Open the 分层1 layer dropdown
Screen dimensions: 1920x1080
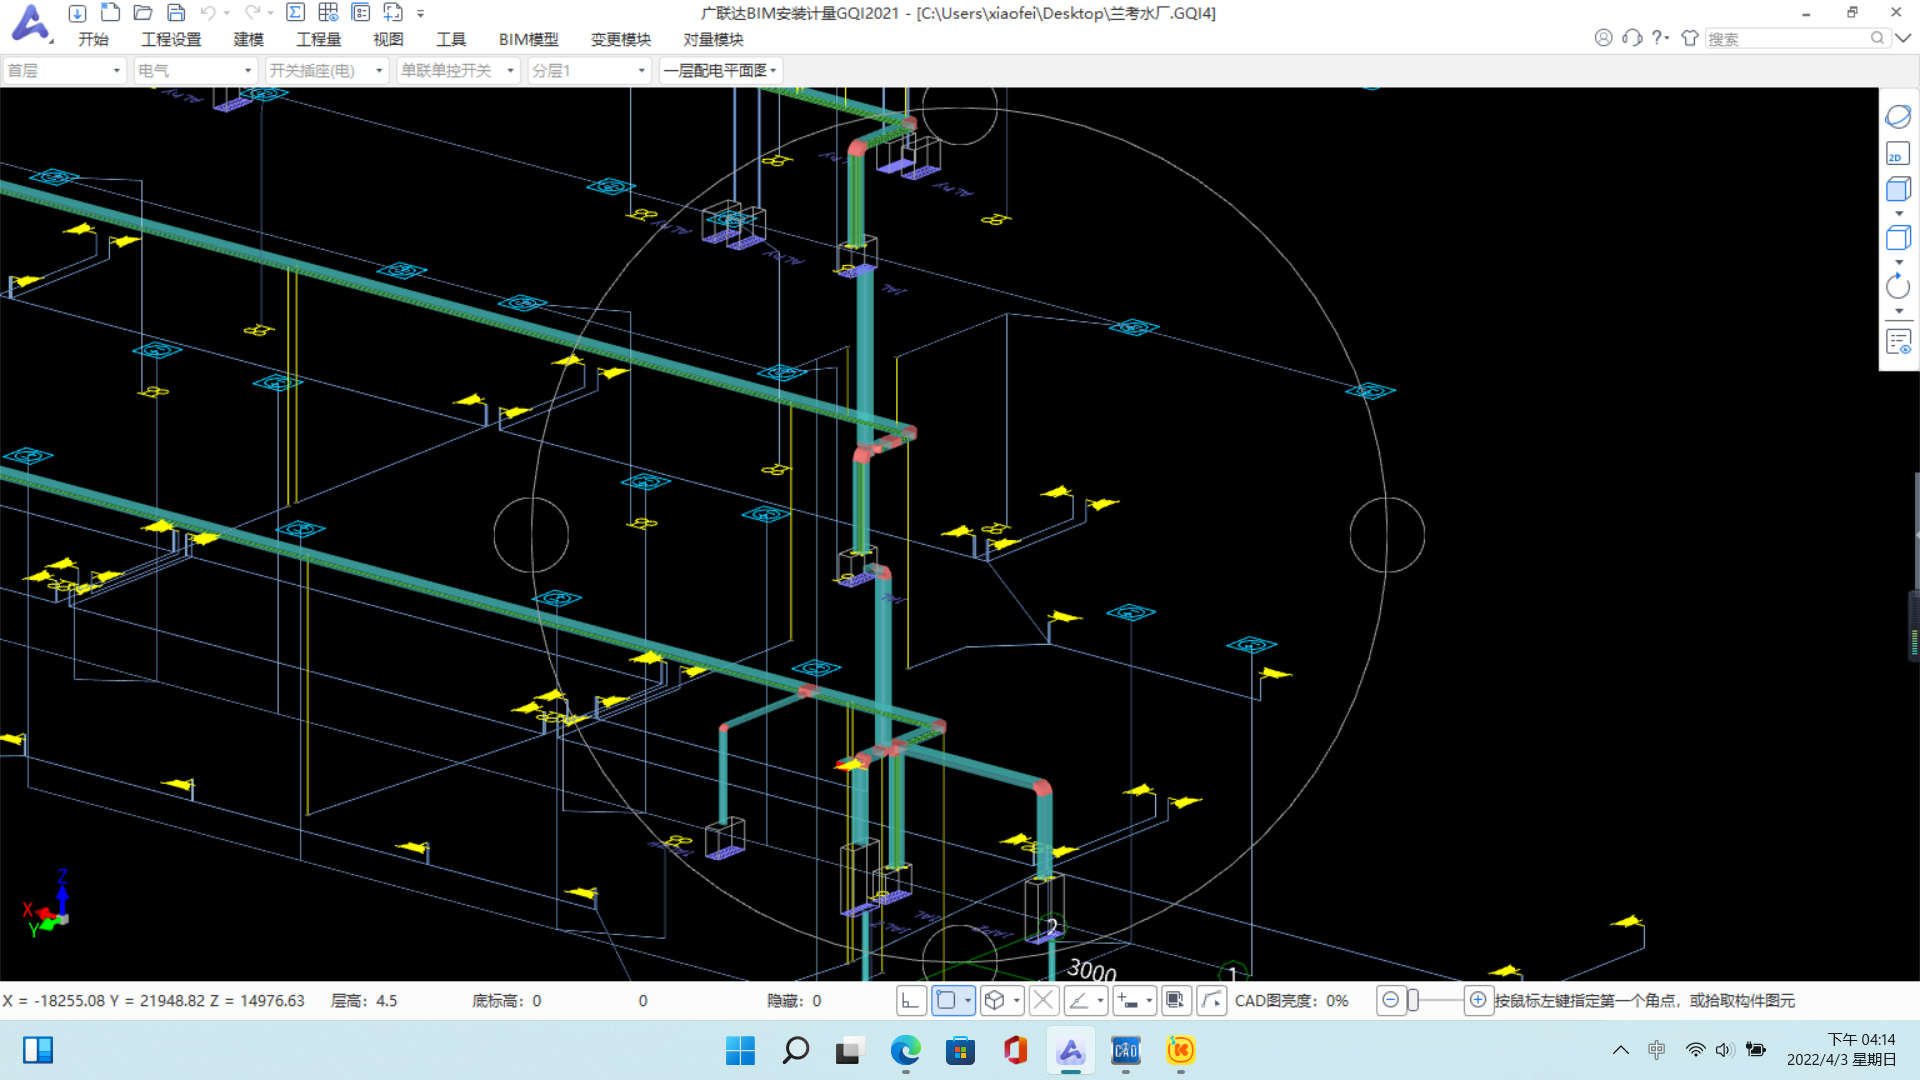coord(589,70)
